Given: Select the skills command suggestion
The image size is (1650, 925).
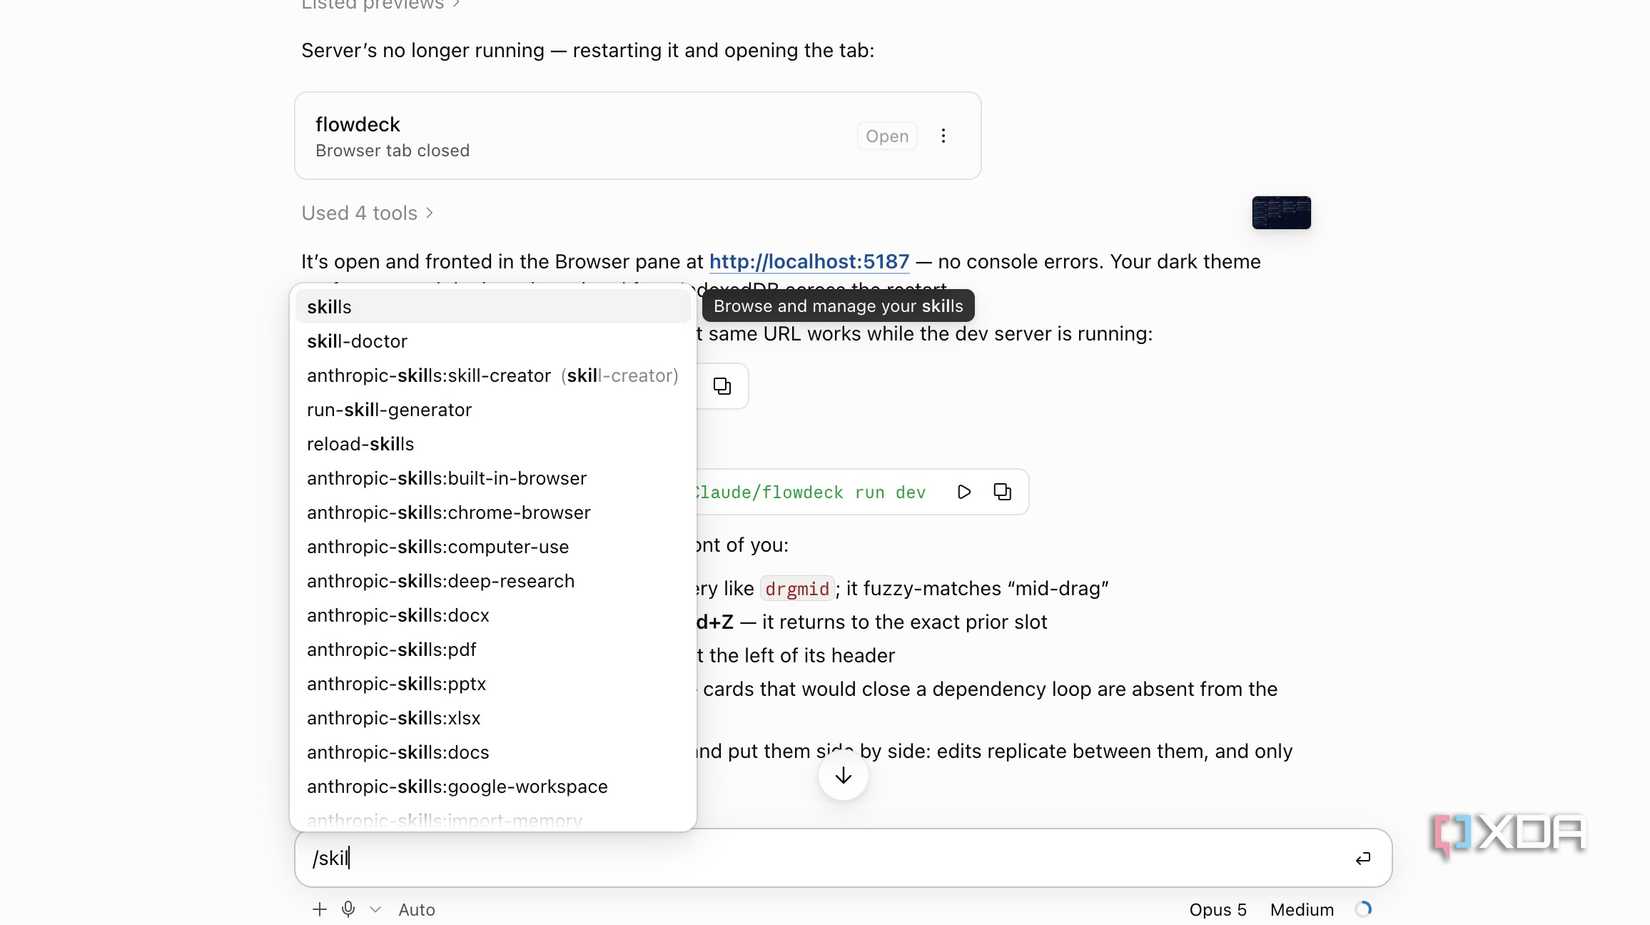Looking at the screenshot, I should click(493, 307).
